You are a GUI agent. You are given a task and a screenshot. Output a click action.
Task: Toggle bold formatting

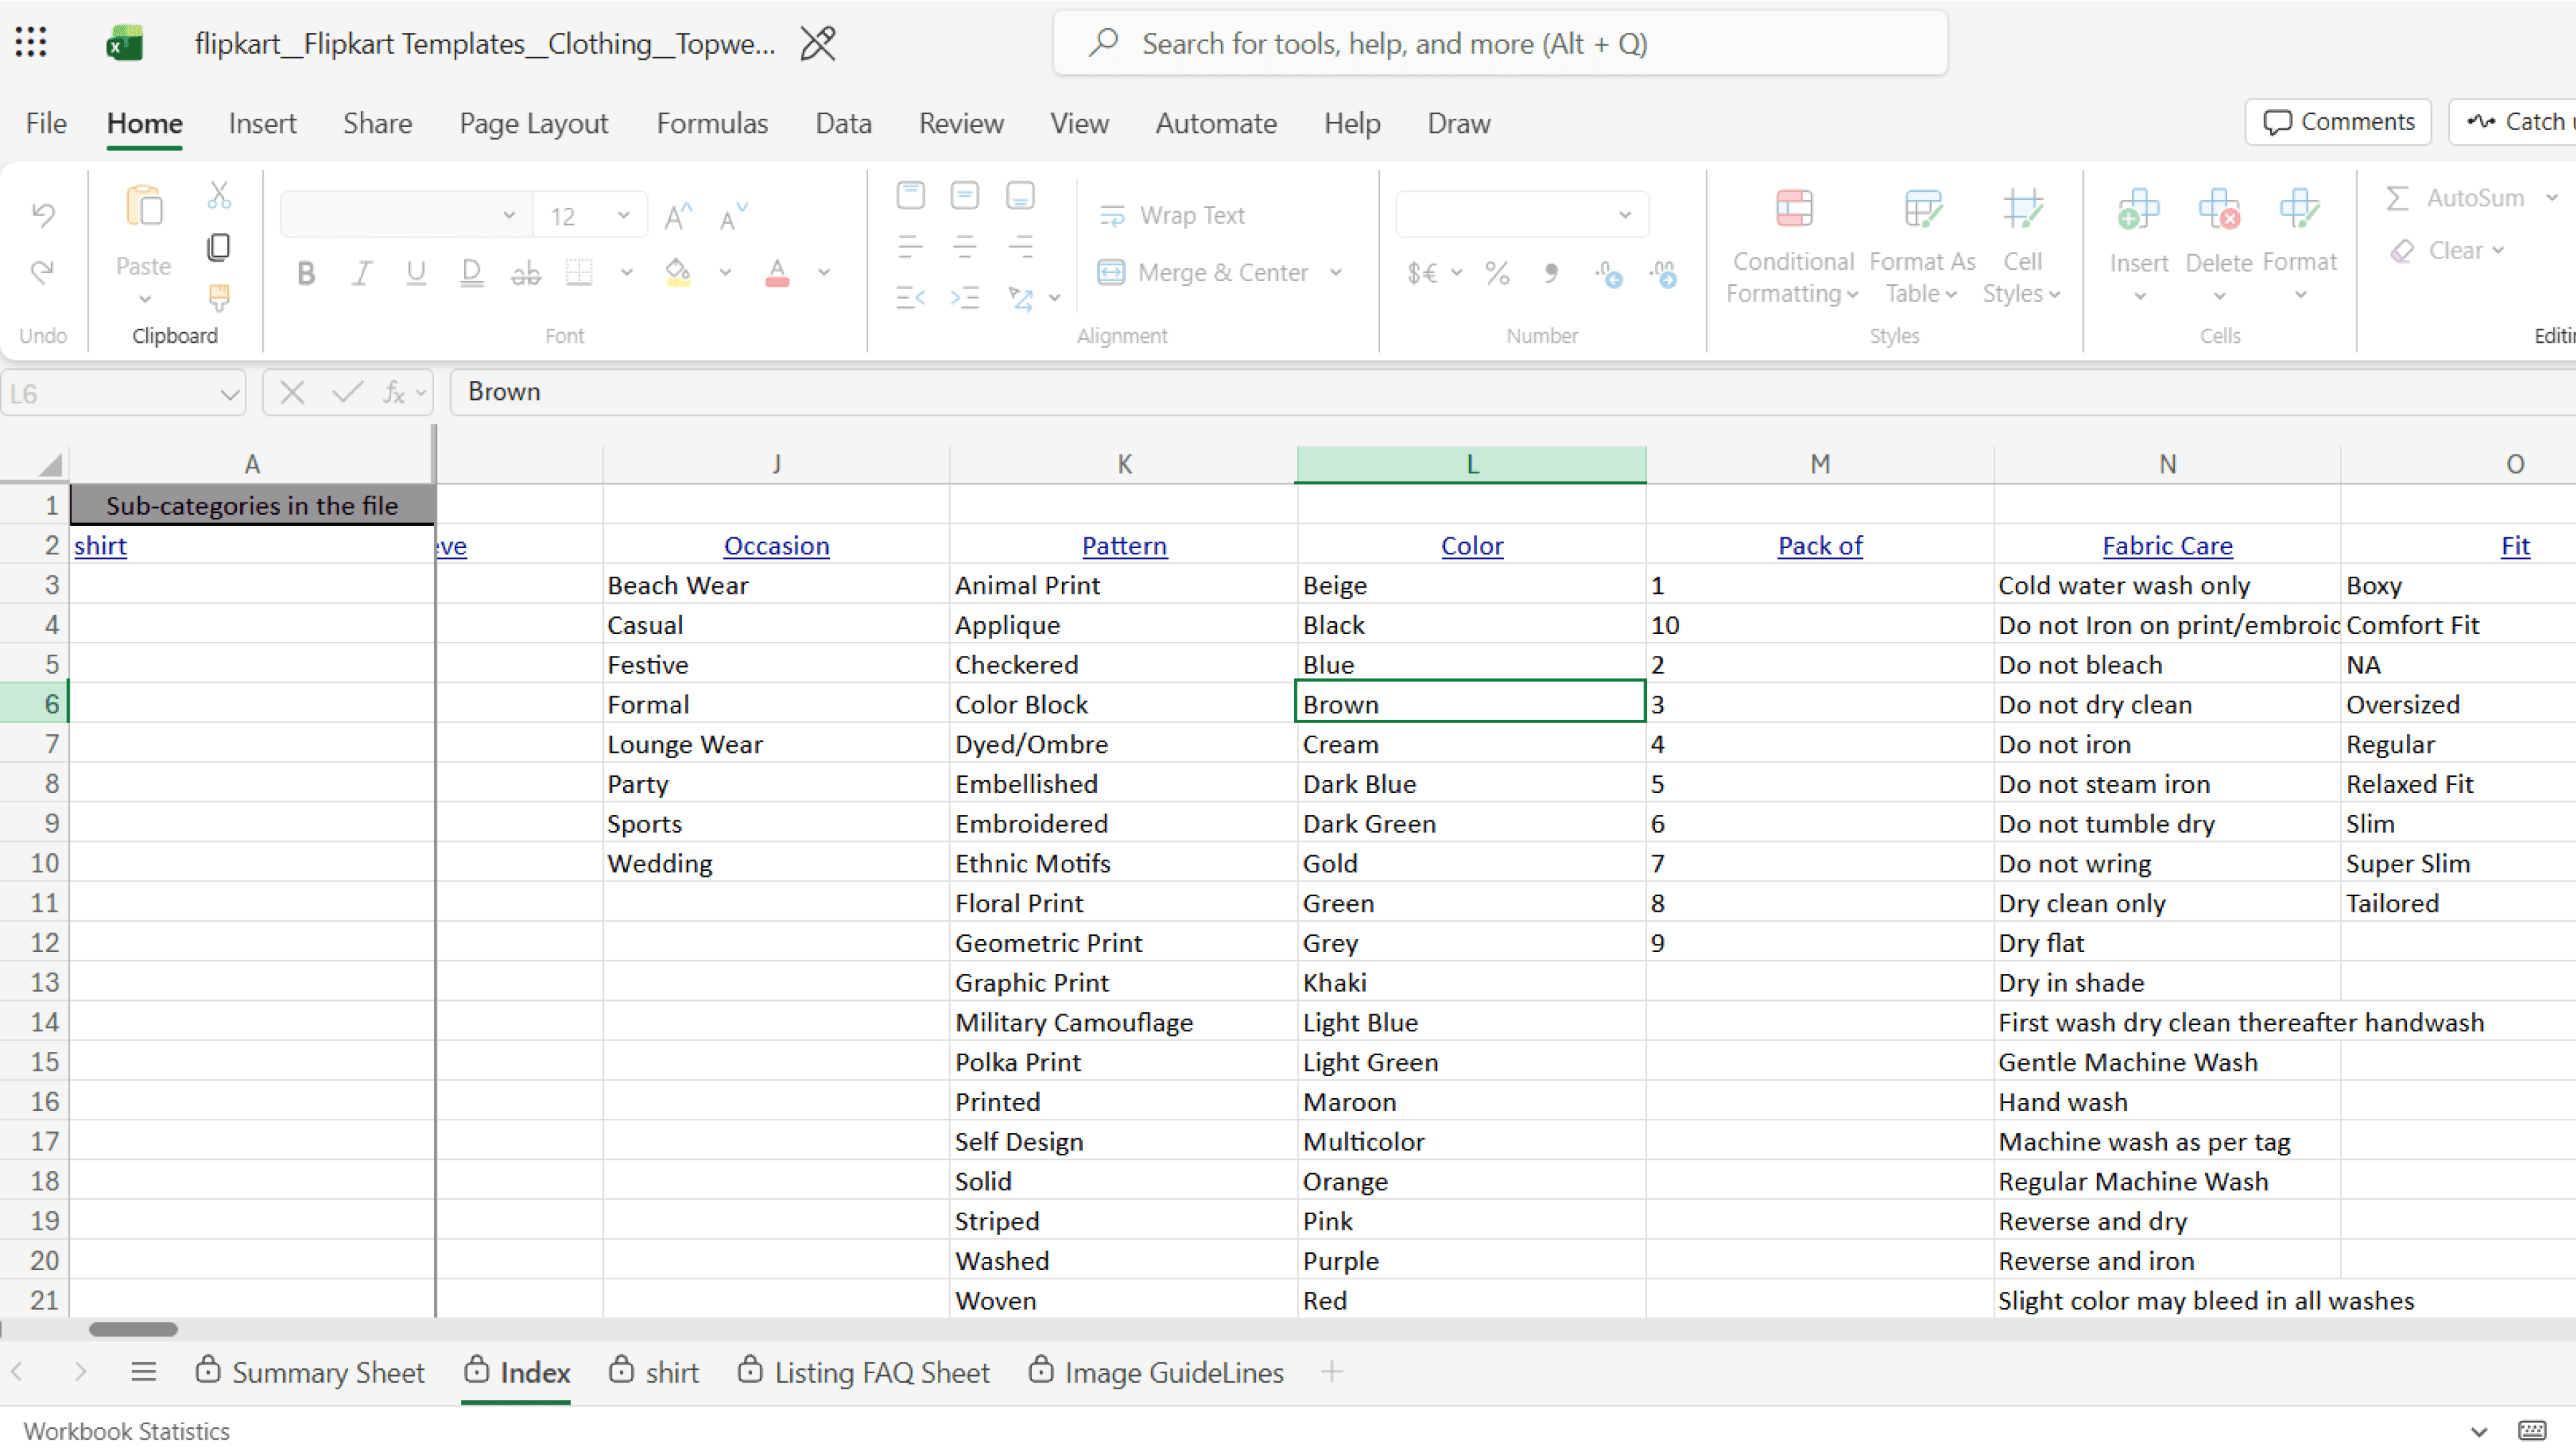306,273
